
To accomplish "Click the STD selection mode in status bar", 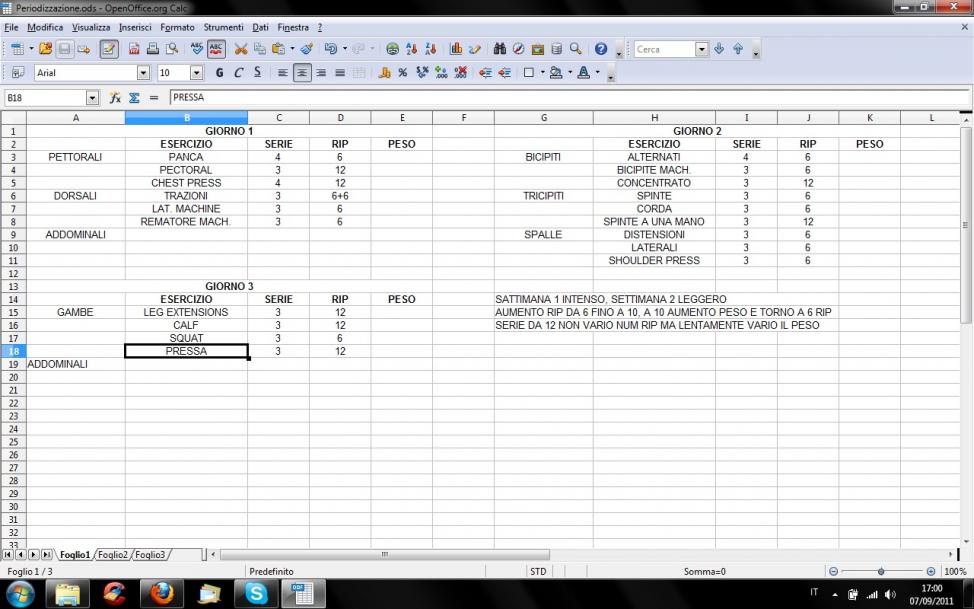I will 537,571.
